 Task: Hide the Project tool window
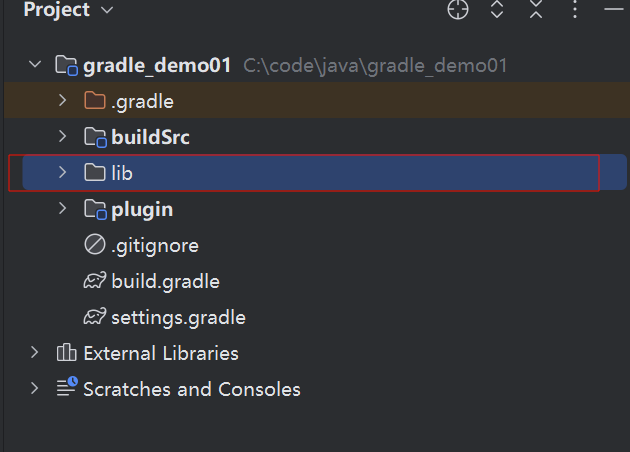pos(614,8)
